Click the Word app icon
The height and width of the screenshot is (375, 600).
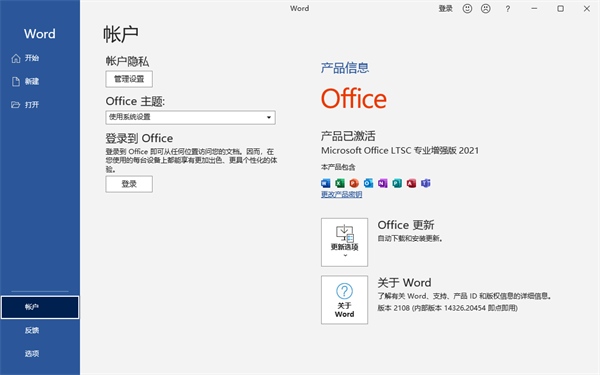(326, 183)
